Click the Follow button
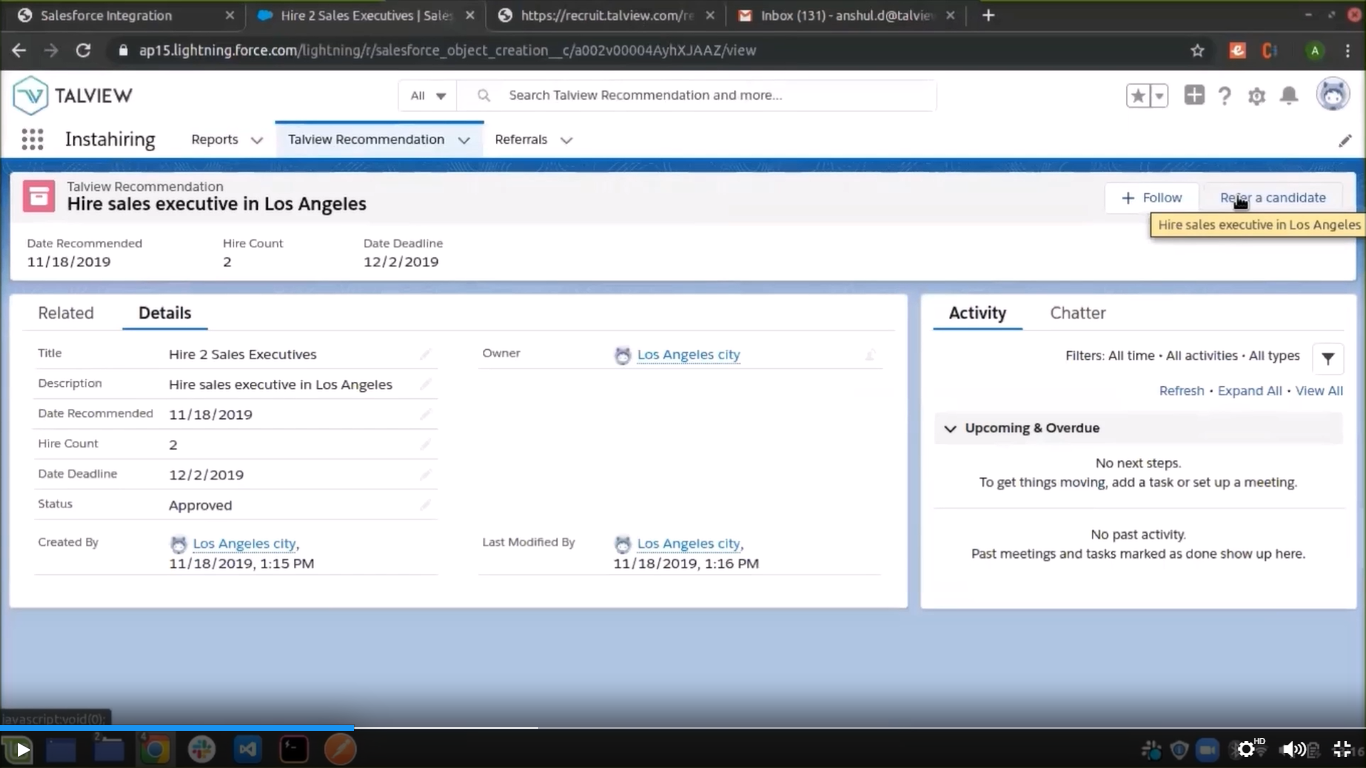The image size is (1366, 768). point(1152,198)
